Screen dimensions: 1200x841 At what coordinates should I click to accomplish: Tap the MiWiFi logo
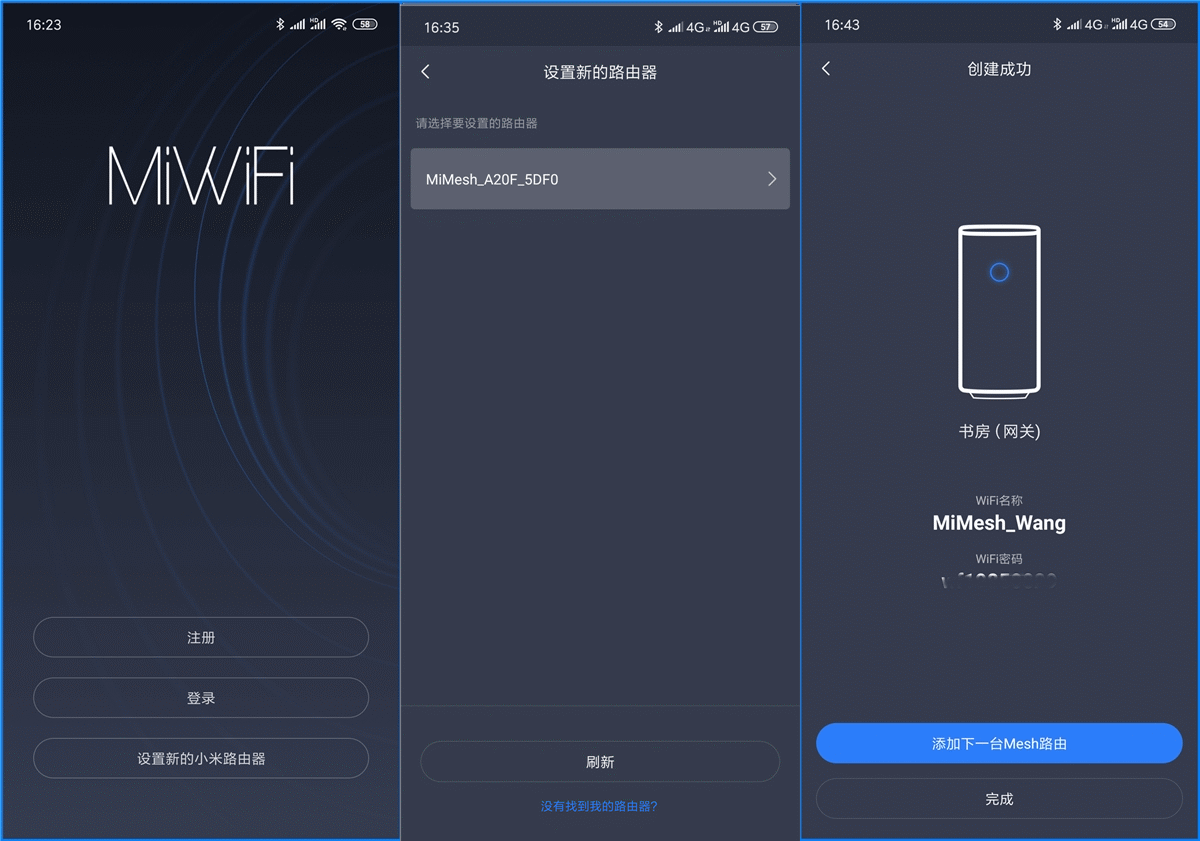(201, 177)
